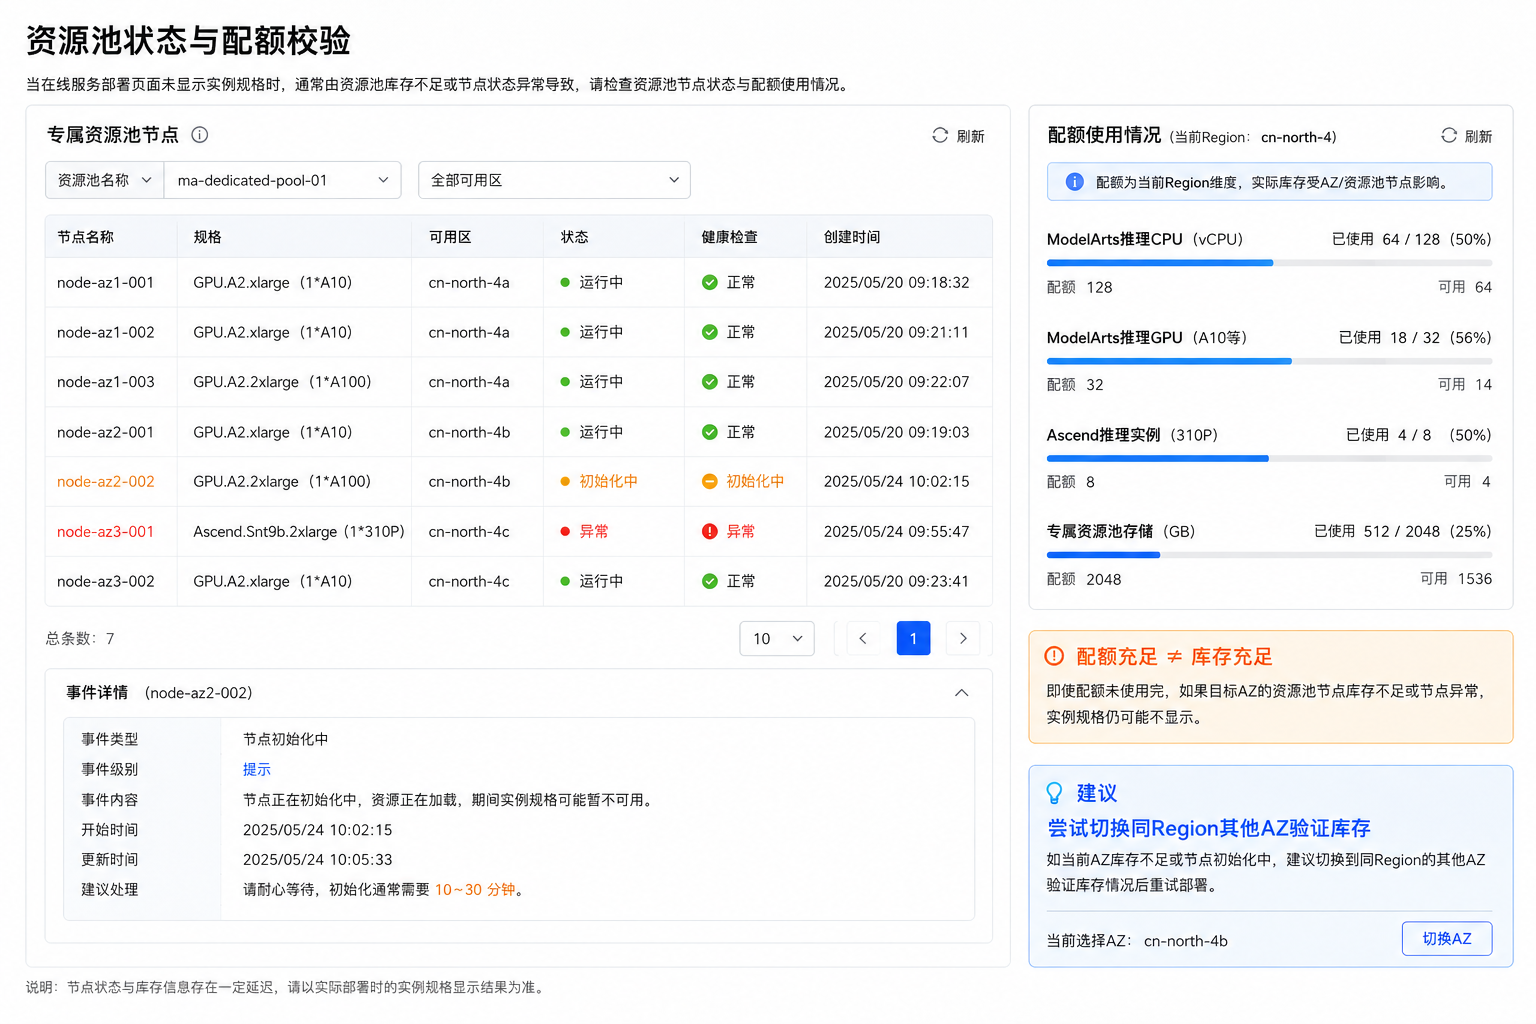Image resolution: width=1536 pixels, height=1024 pixels.
Task: Select the node-az1-001 row name
Action: [x=106, y=282]
